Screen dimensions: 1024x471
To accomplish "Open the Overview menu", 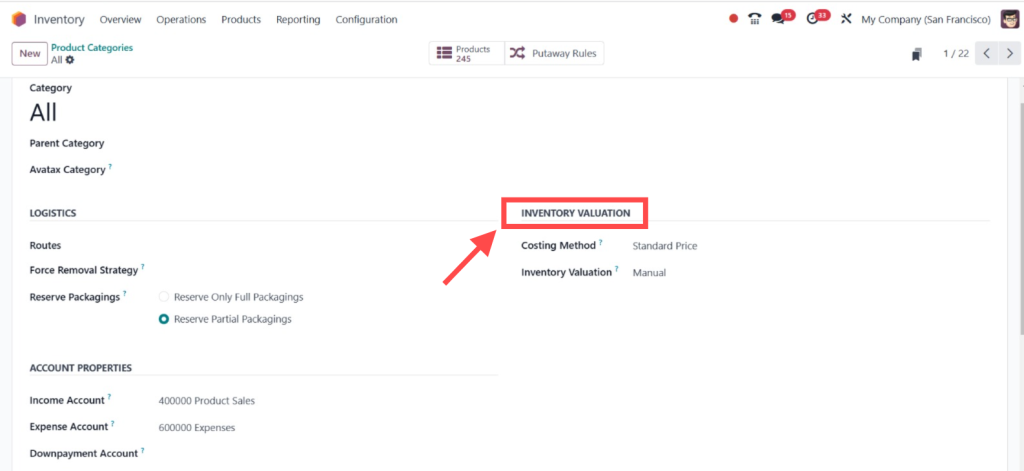I will (120, 20).
